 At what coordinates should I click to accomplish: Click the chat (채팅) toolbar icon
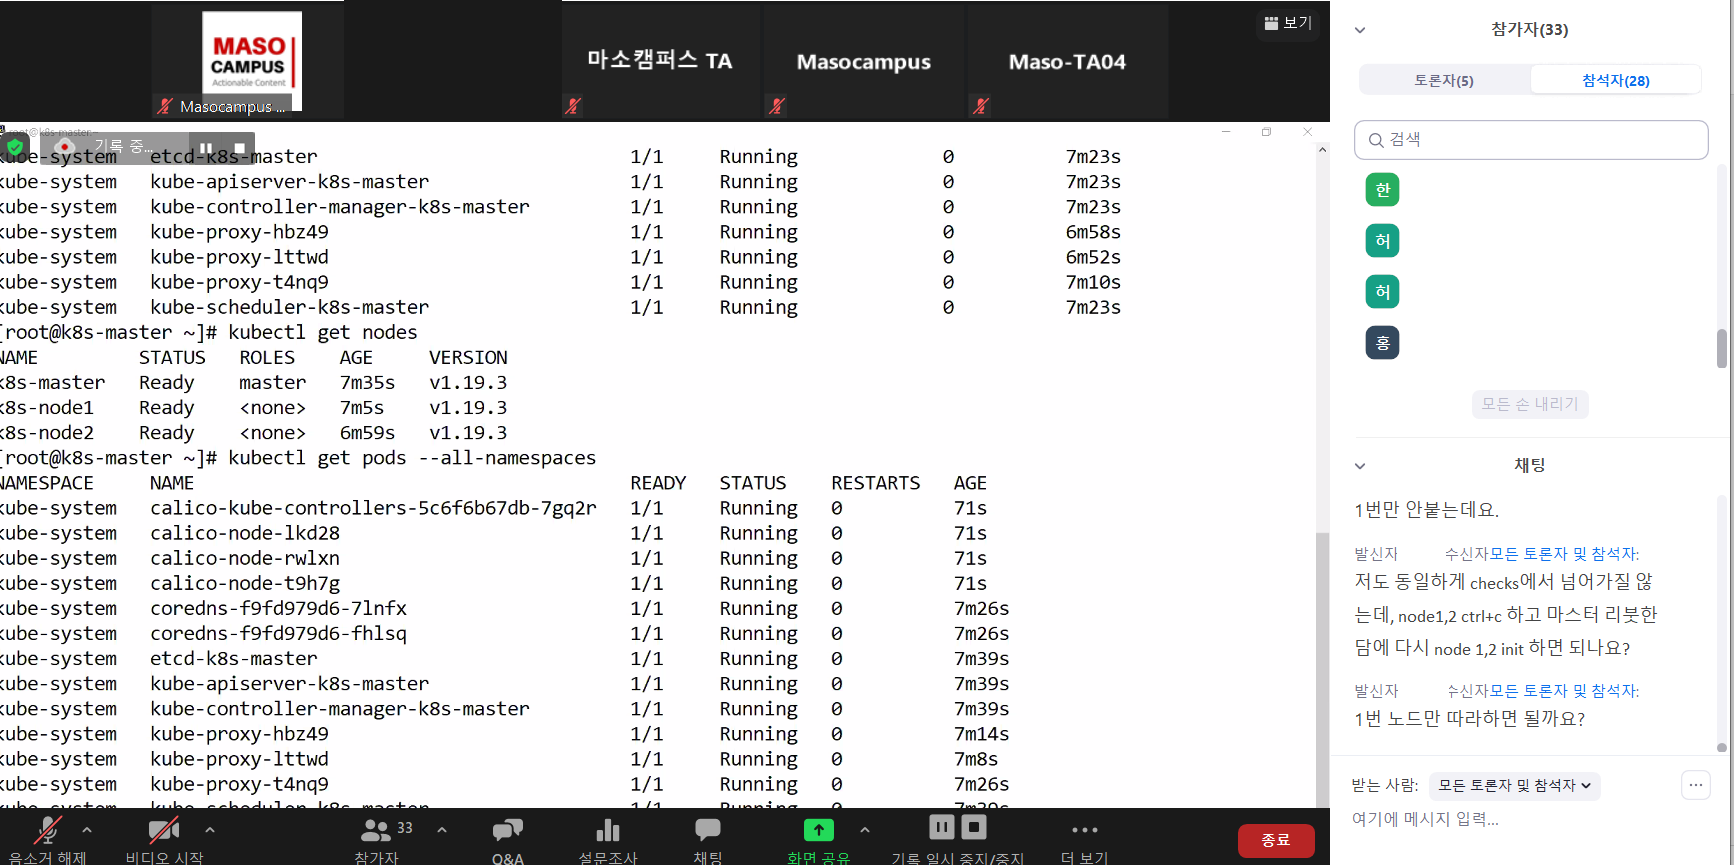707,831
